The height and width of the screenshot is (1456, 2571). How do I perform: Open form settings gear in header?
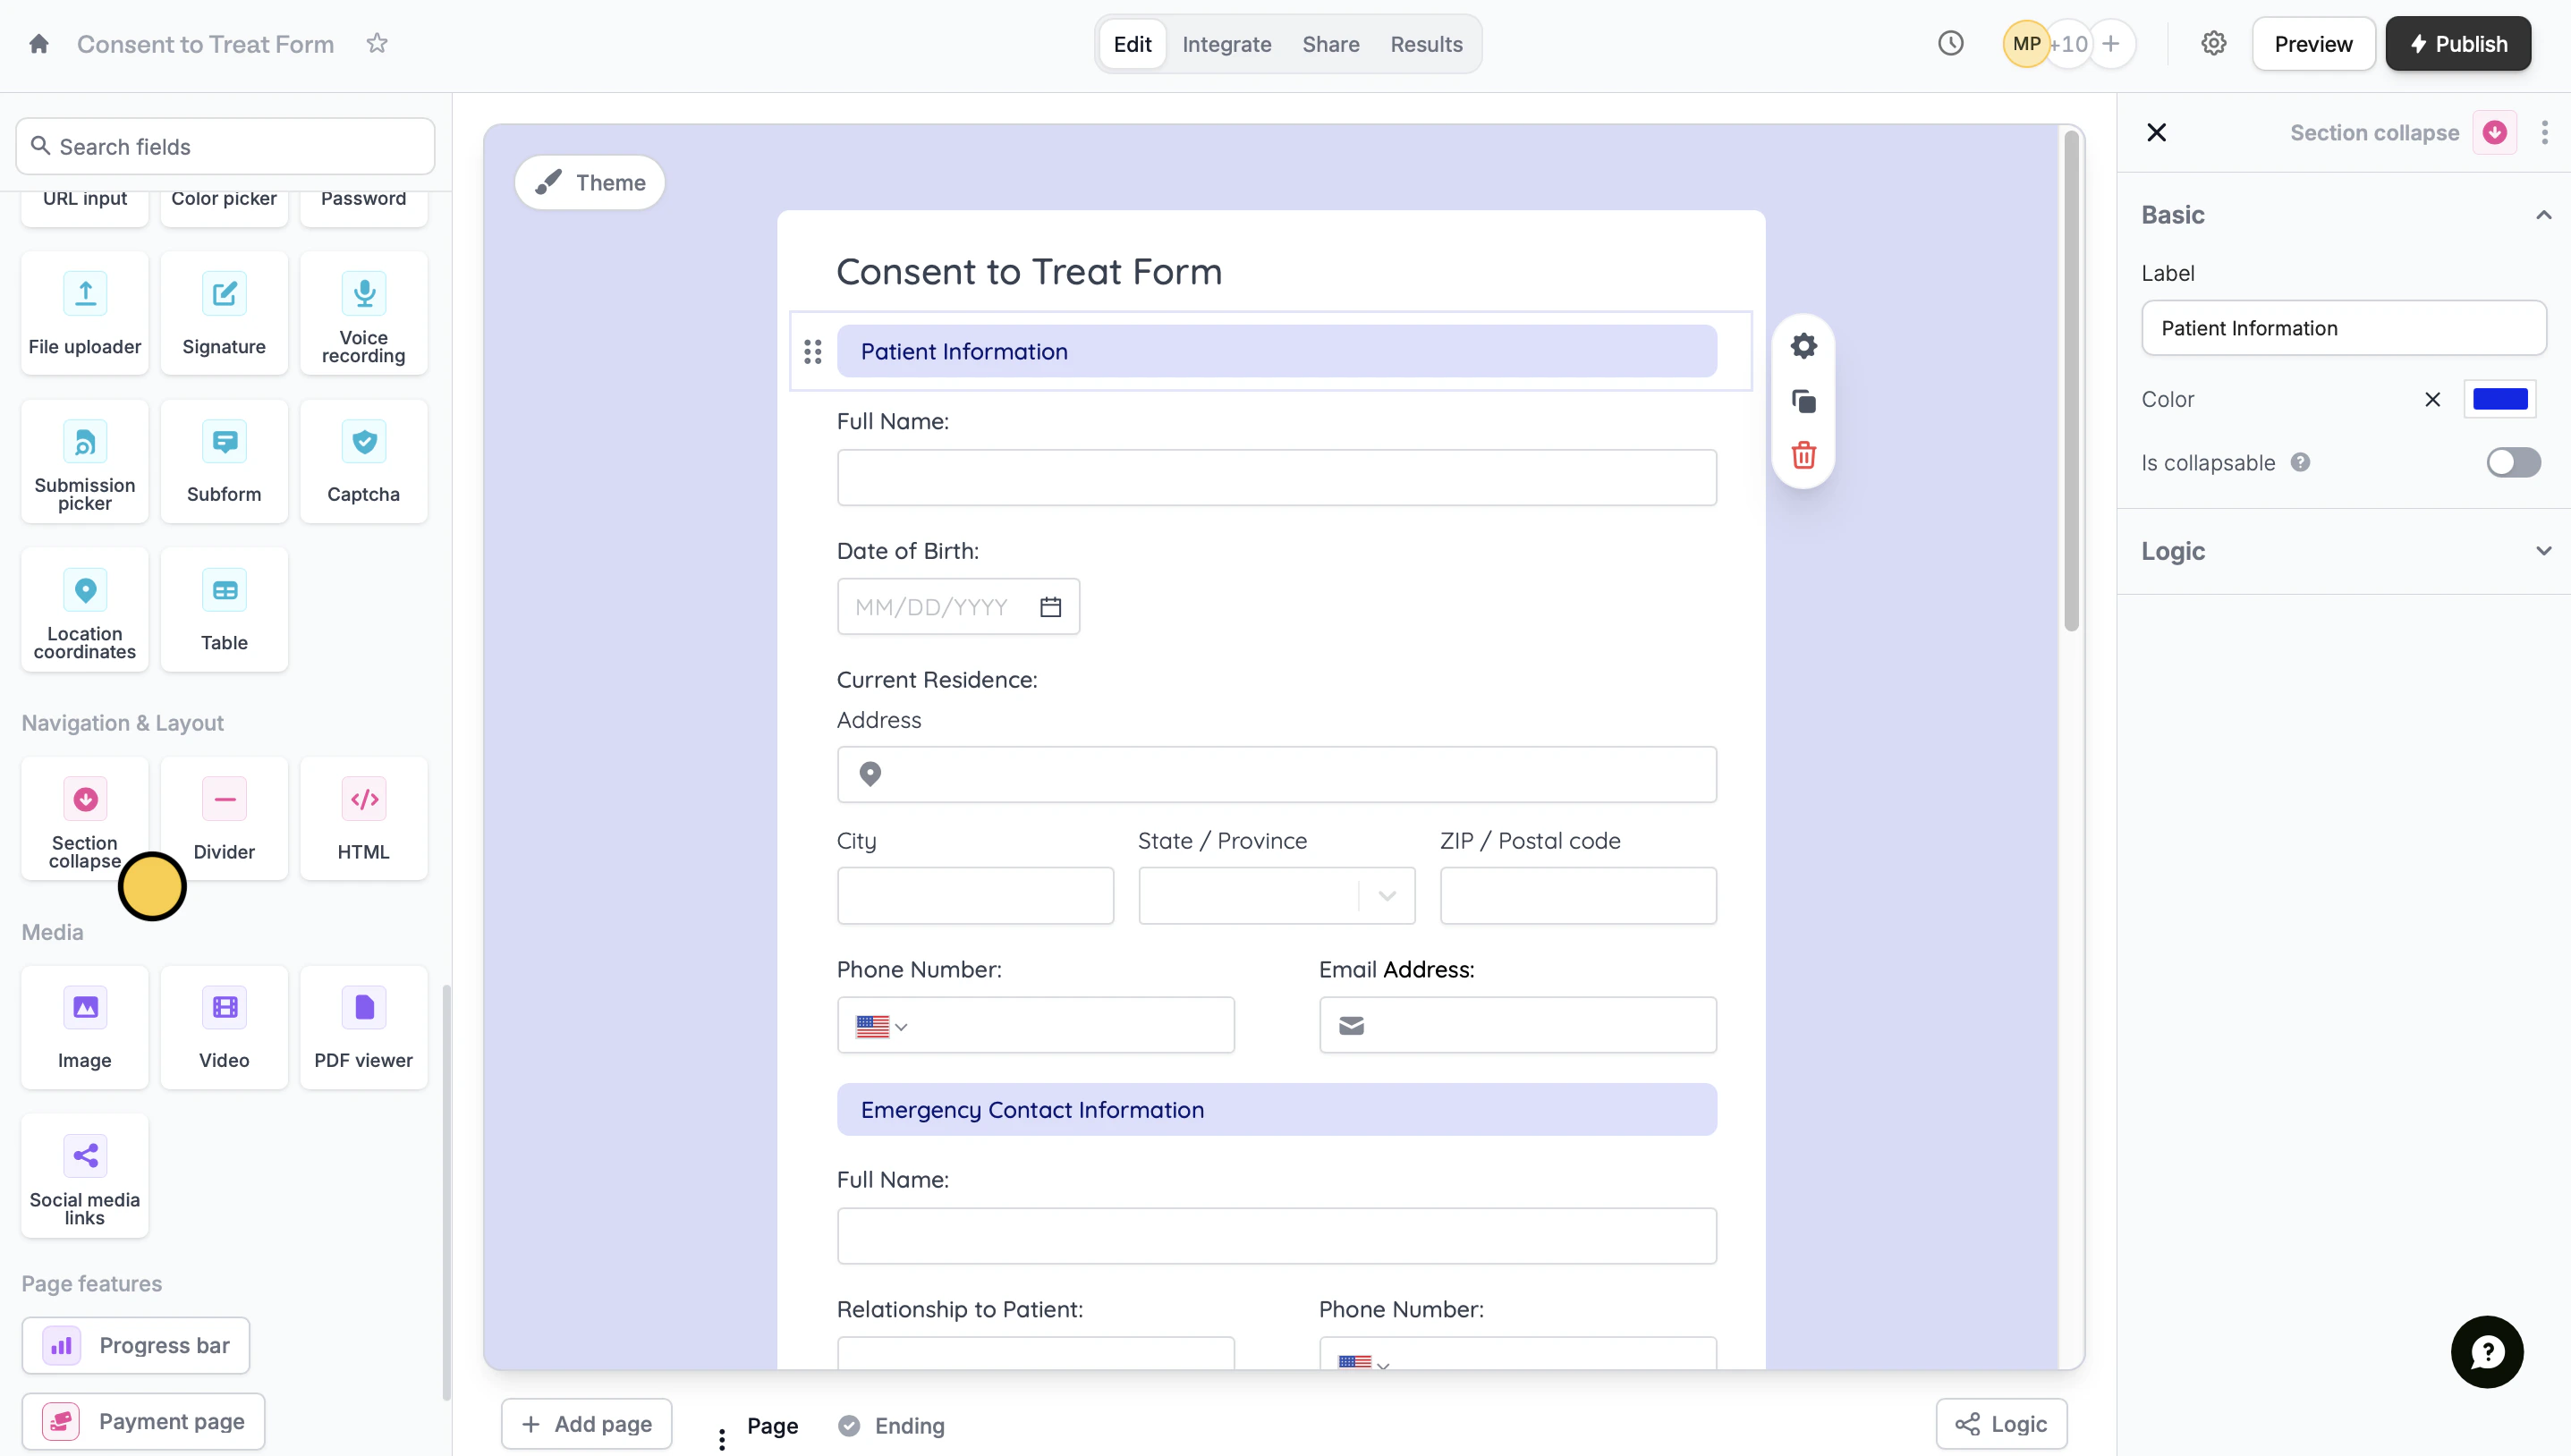pos(2213,44)
